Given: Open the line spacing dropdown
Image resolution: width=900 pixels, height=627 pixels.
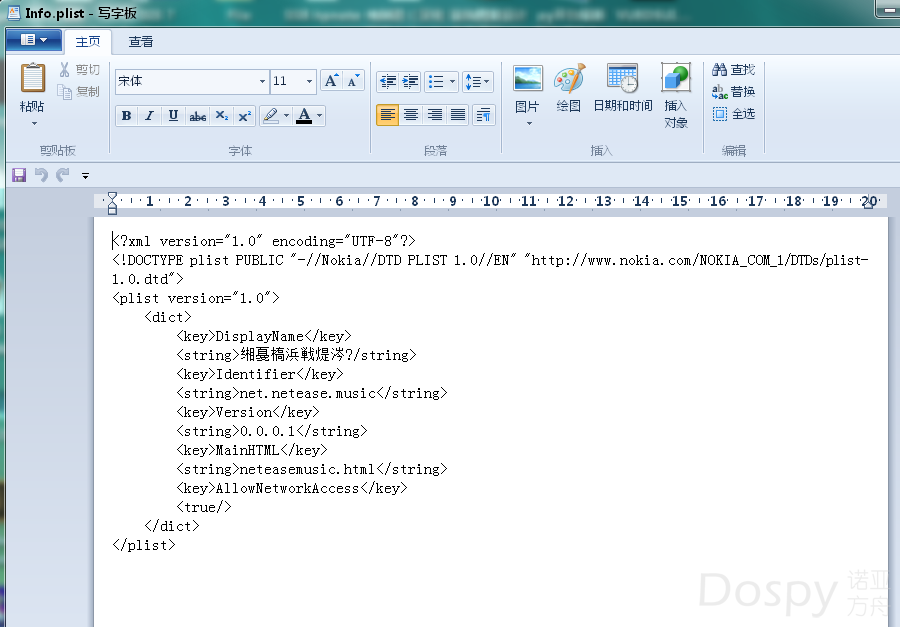Looking at the screenshot, I should [x=478, y=82].
